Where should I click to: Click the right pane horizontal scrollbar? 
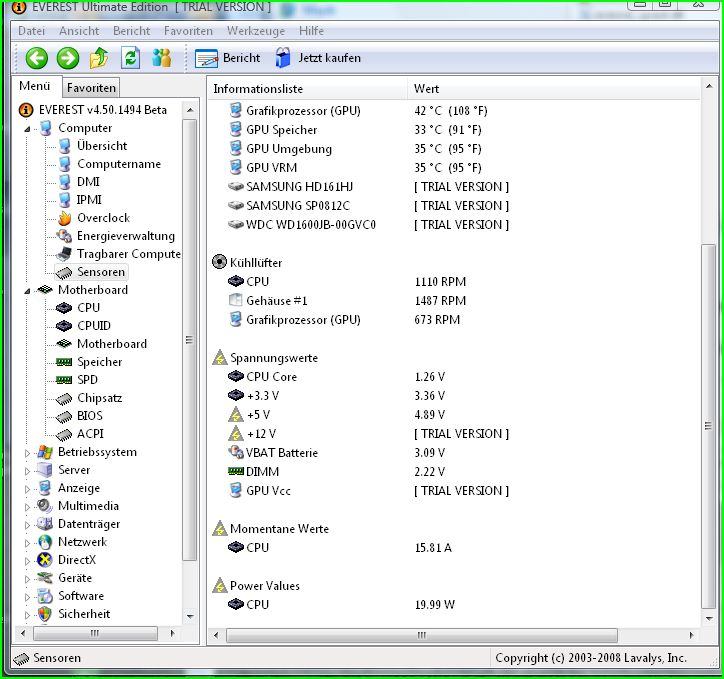coord(422,636)
